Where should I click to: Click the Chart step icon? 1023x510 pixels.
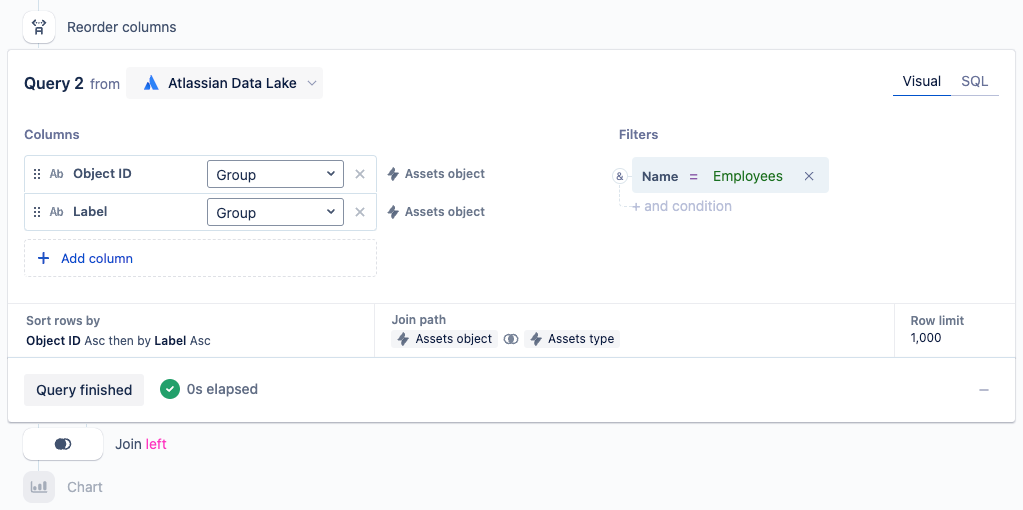tap(39, 487)
